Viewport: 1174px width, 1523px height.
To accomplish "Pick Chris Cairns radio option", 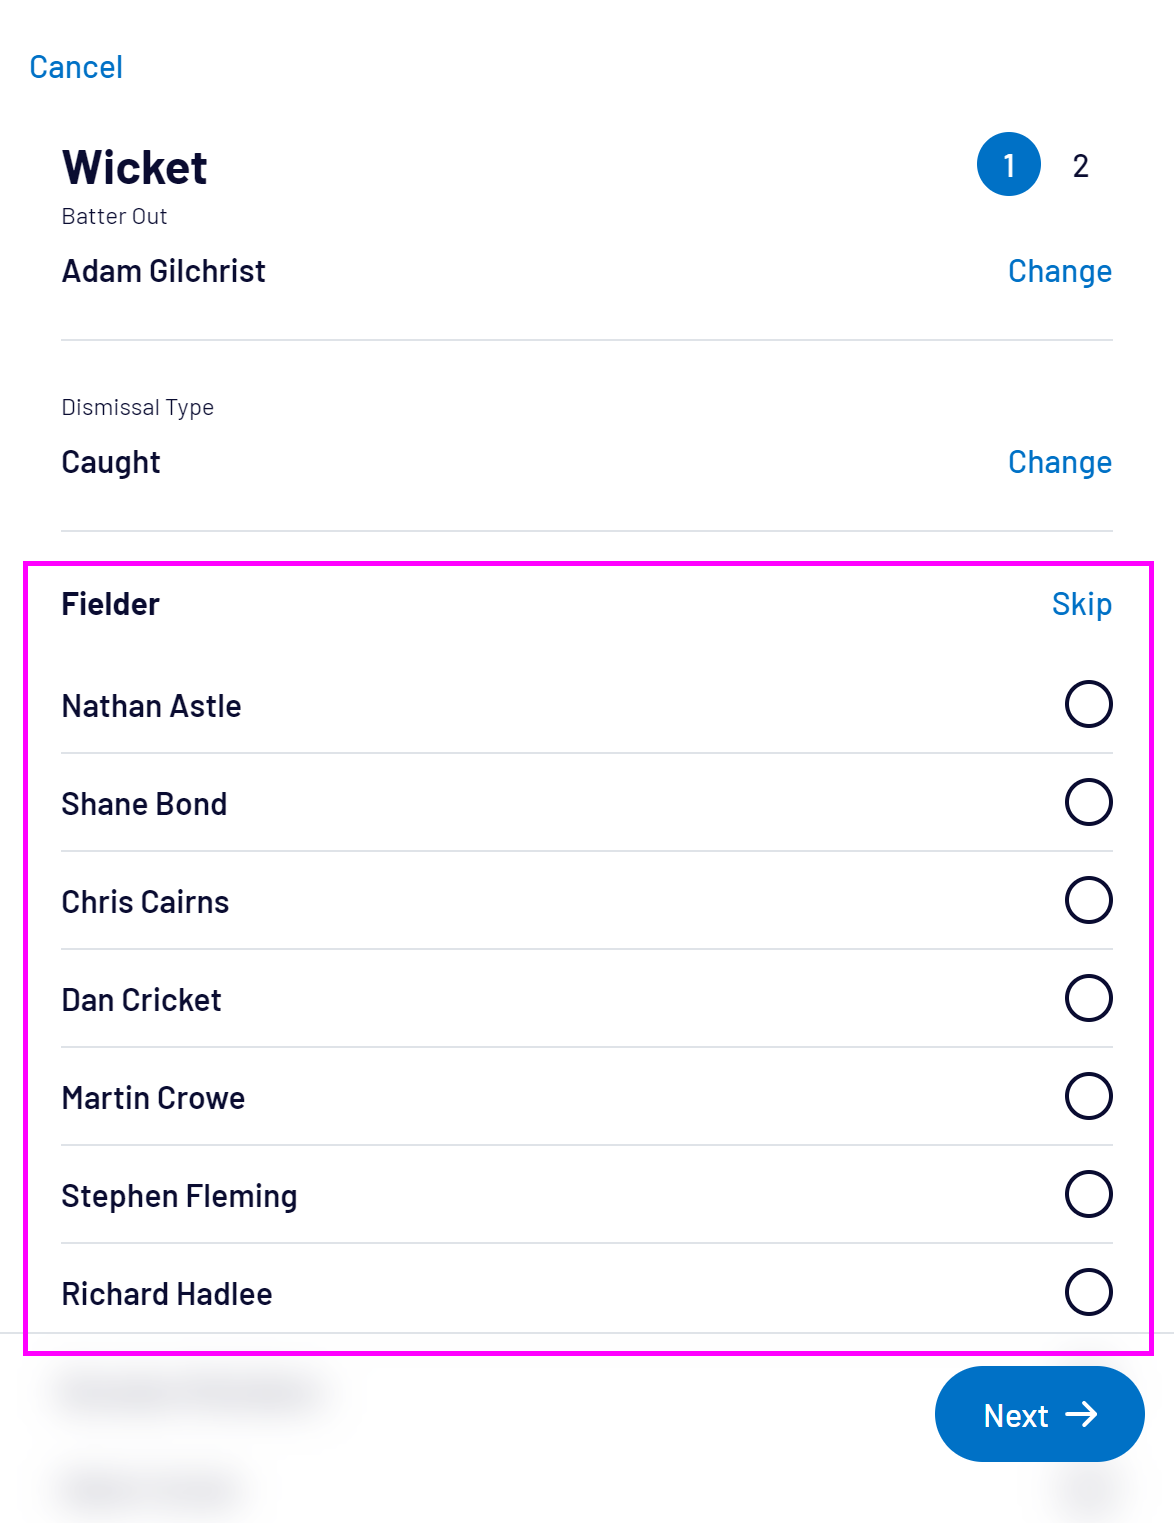I will pos(1088,900).
